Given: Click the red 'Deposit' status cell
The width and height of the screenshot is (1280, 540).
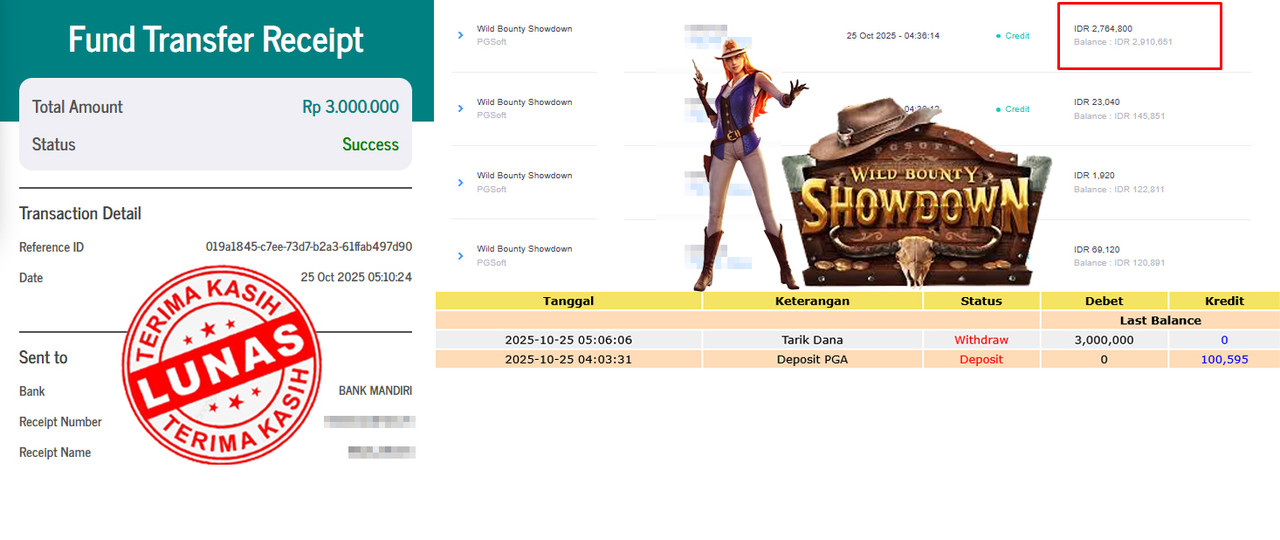Looking at the screenshot, I should [981, 359].
